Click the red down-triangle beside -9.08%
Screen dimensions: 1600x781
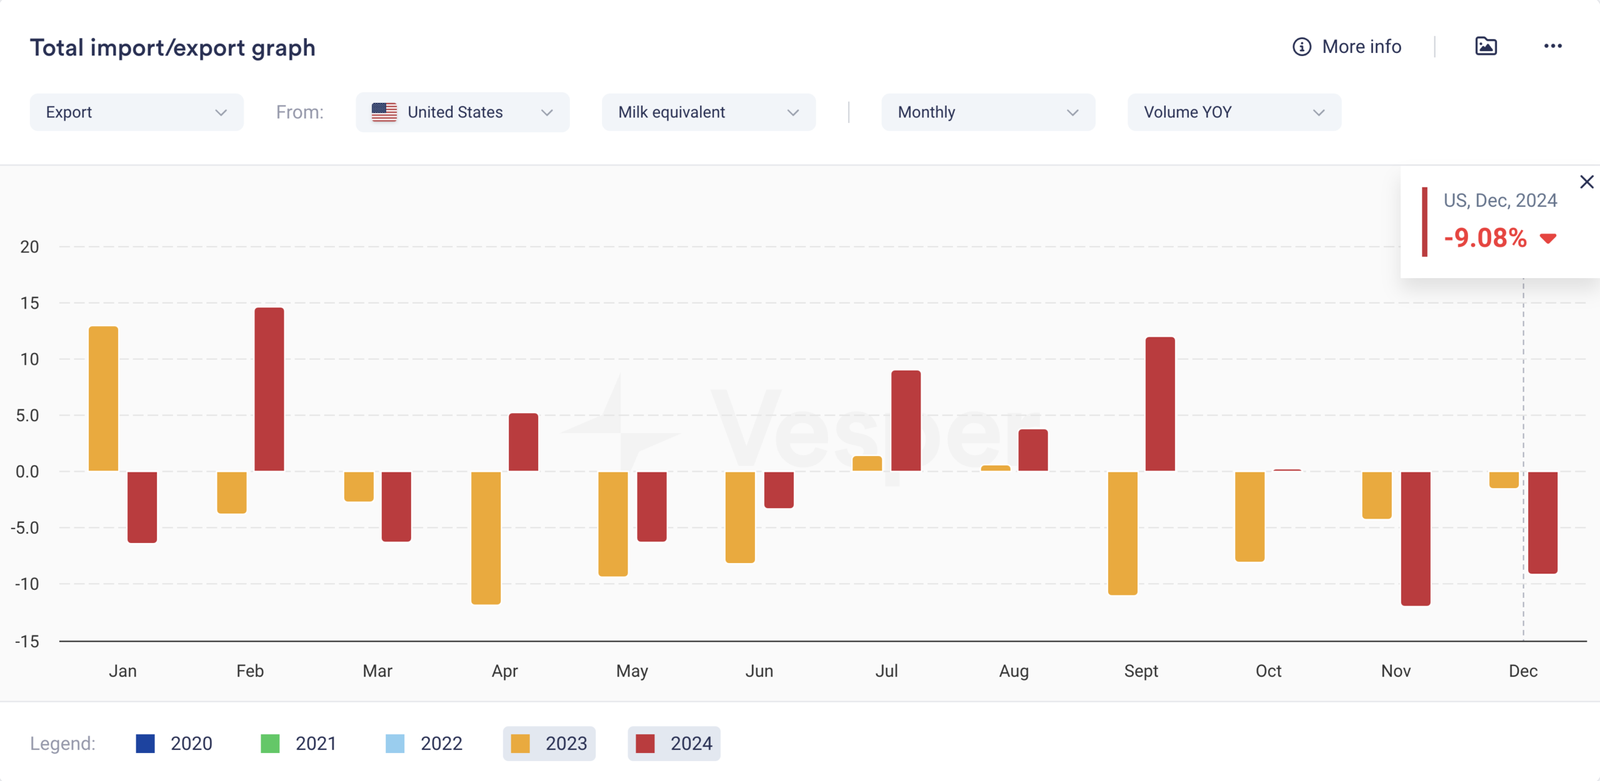[1548, 238]
